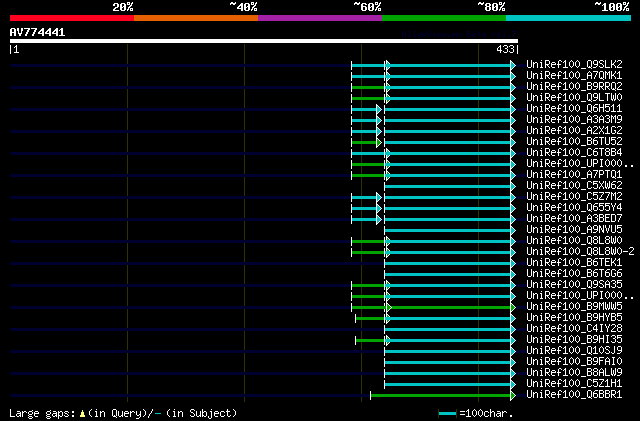Click the cyan alignment bar for B9FAI0

click(x=448, y=362)
